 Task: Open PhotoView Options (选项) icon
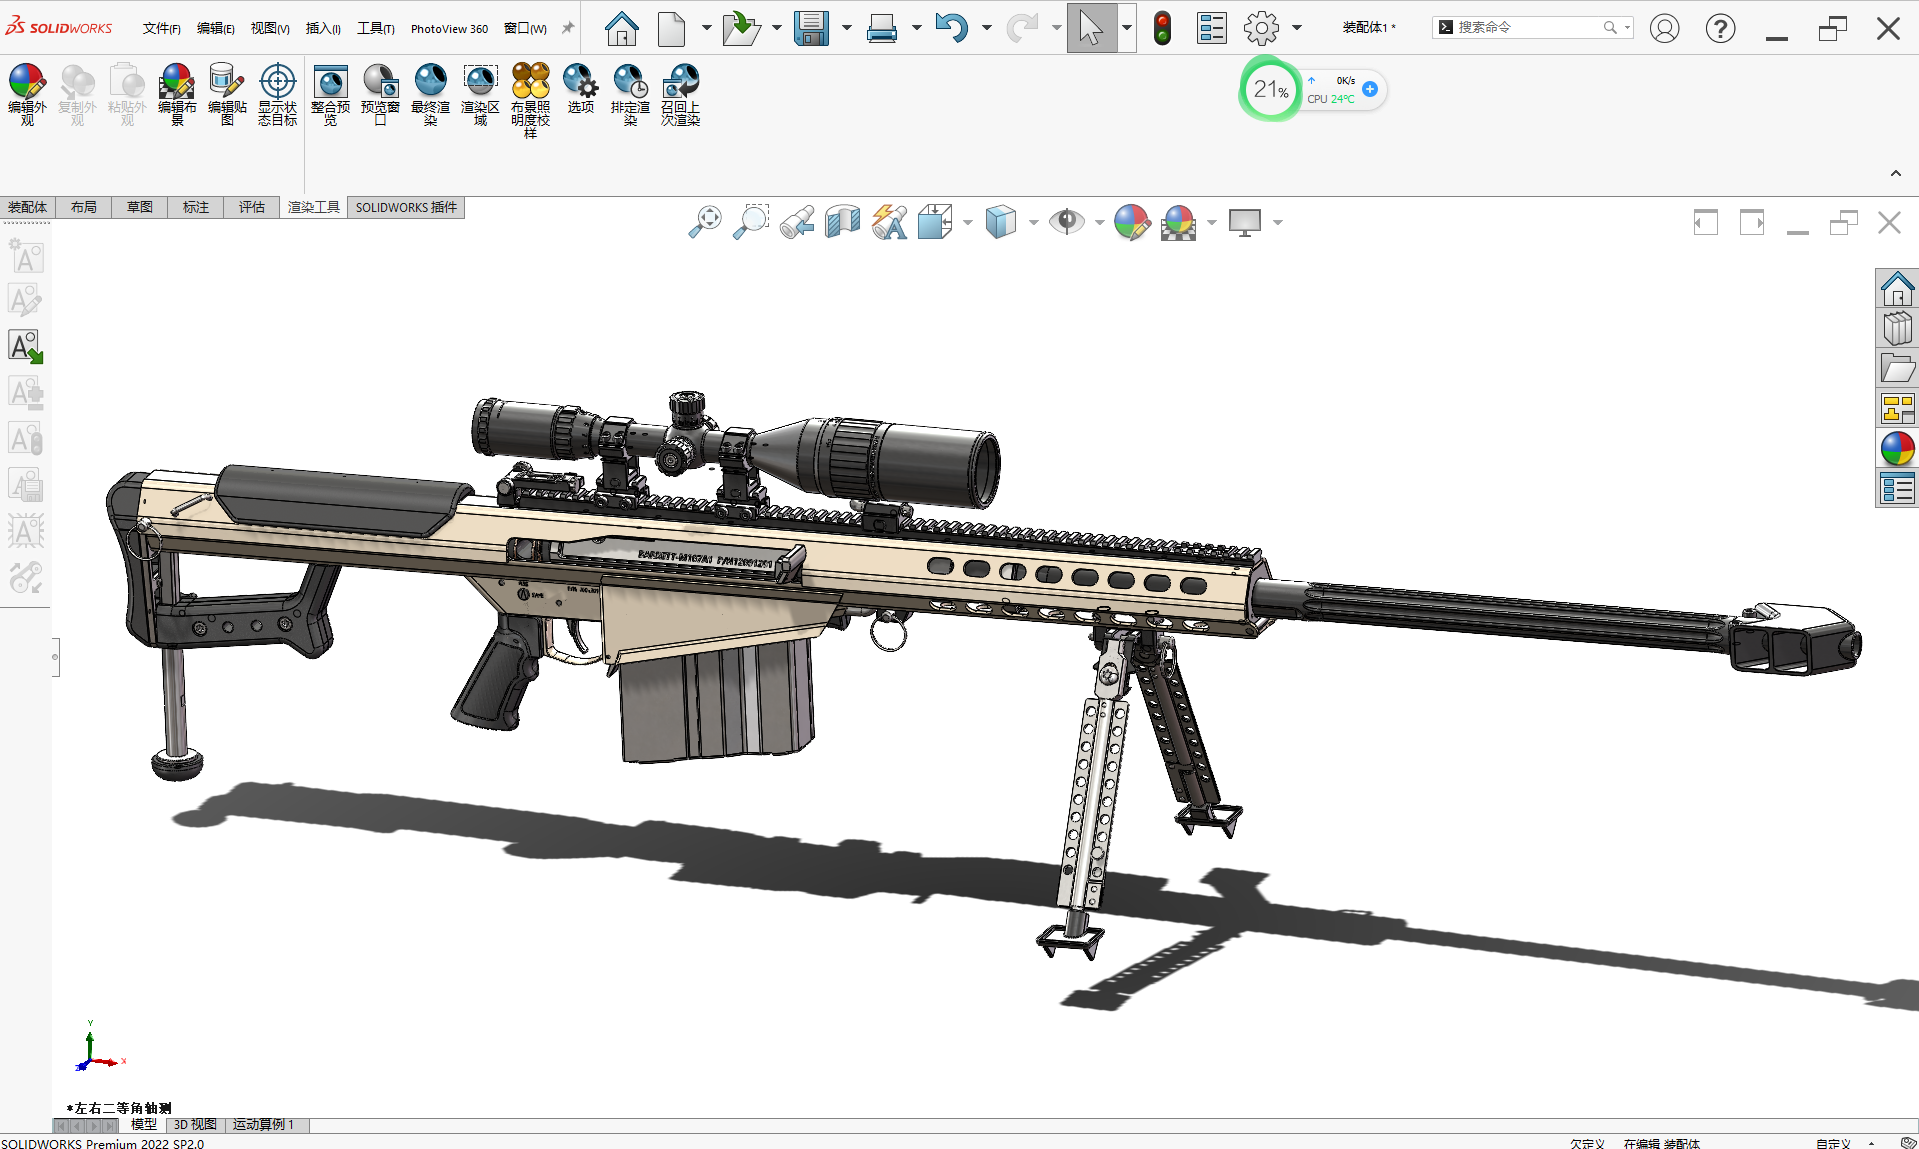[580, 88]
